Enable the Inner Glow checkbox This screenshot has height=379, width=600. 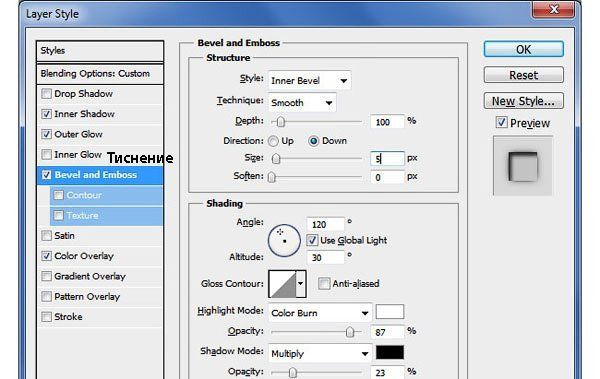pyautogui.click(x=46, y=155)
